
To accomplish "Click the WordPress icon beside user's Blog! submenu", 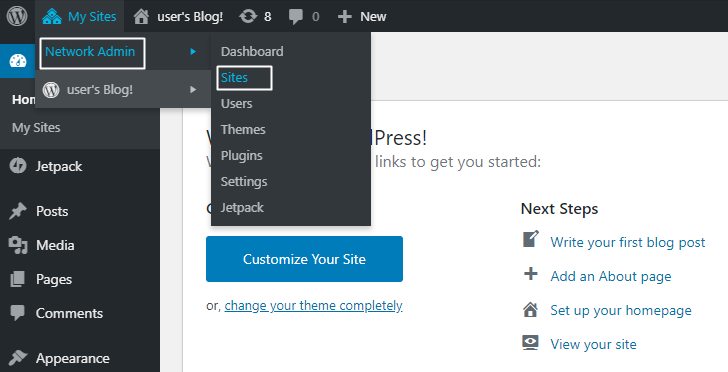I will point(51,89).
